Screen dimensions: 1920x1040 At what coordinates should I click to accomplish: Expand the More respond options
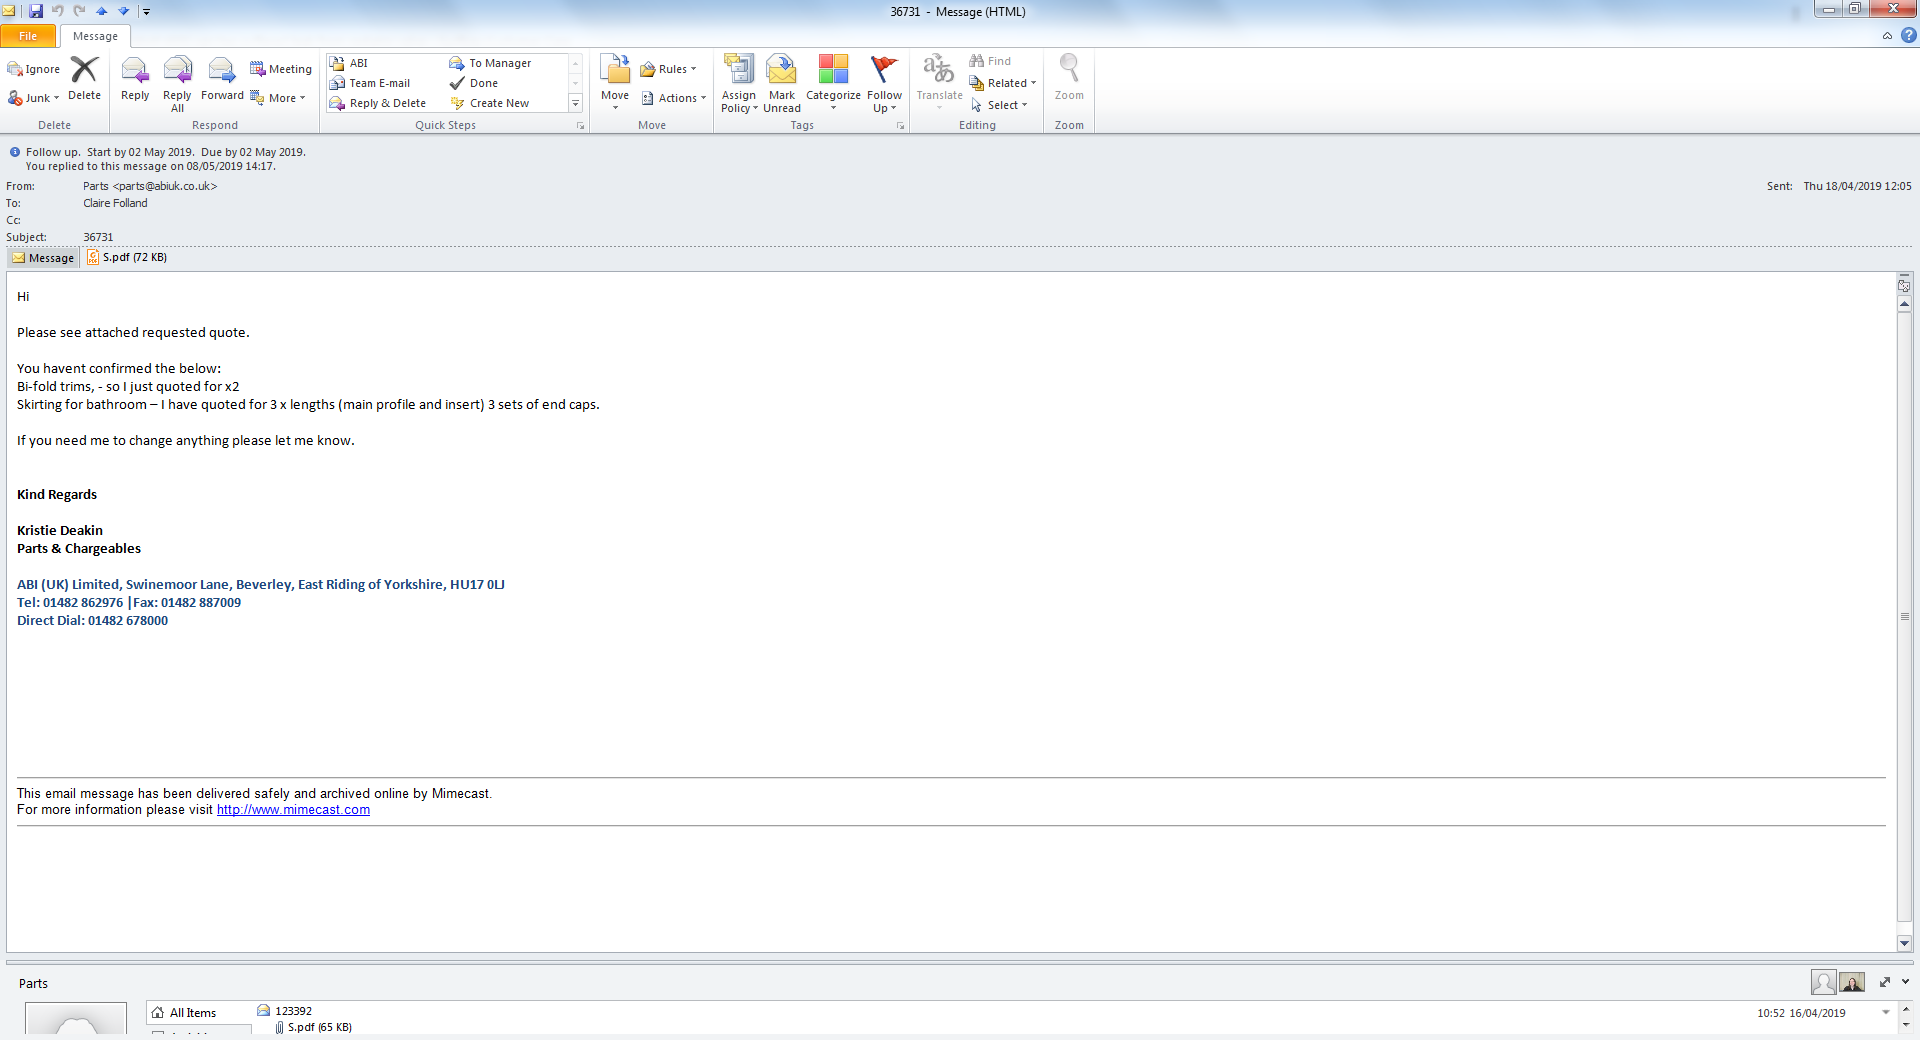point(278,98)
